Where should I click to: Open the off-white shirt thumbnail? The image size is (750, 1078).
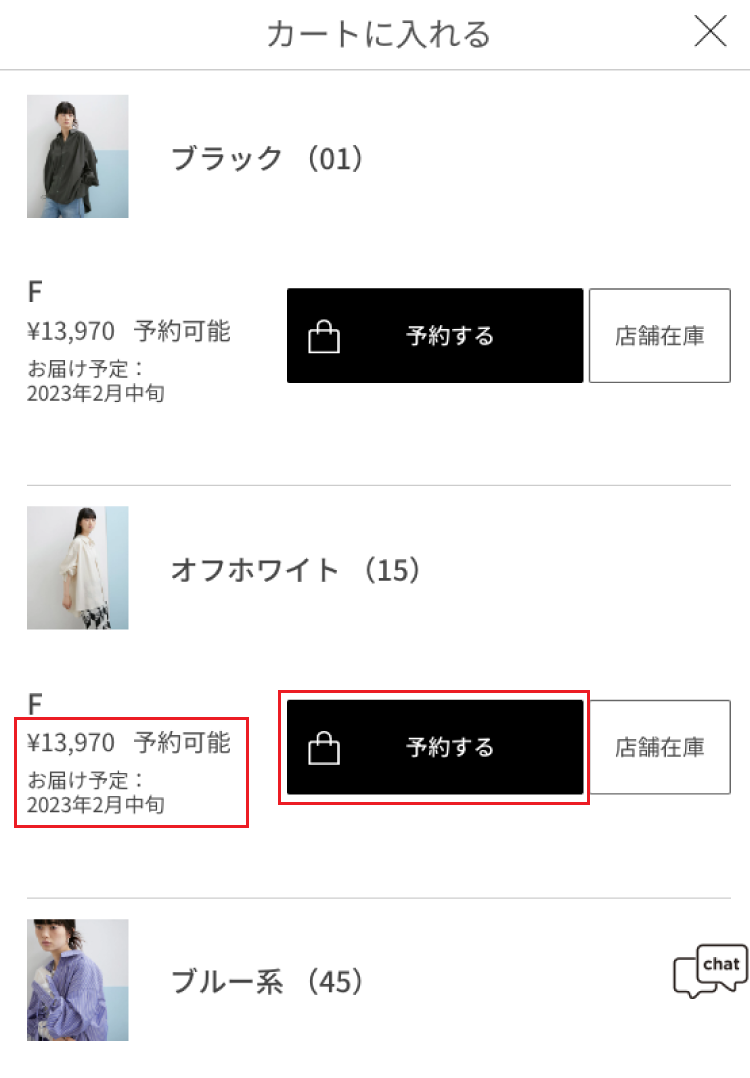tap(78, 568)
